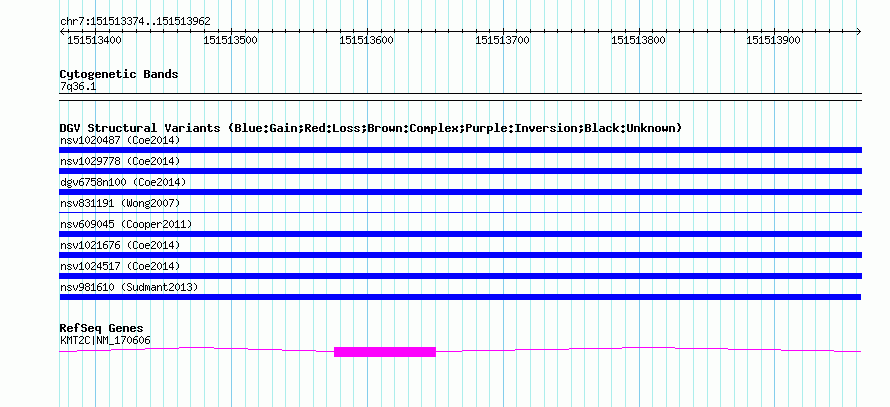Click the magenta KMT2C exon block
Screen dimensions: 890x407
click(385, 352)
